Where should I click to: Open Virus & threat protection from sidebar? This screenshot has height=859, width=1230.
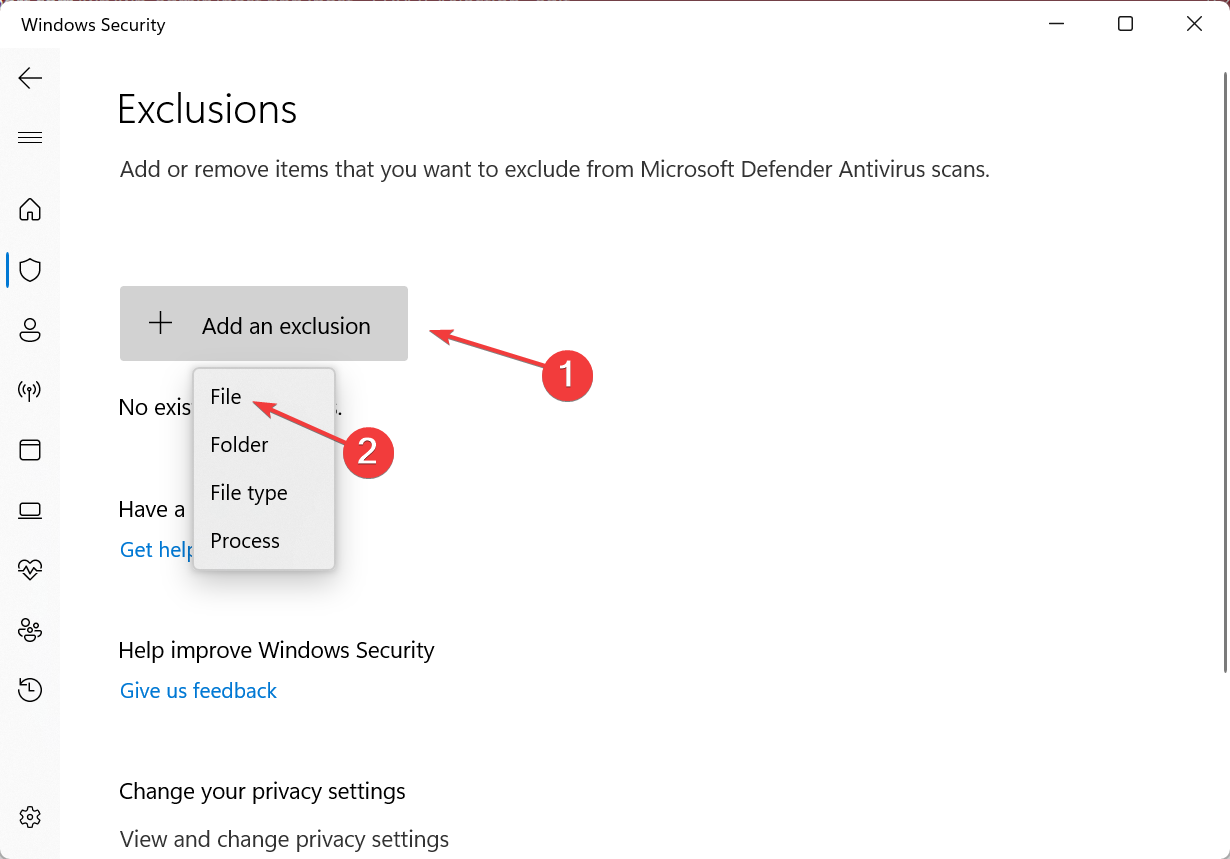30,270
